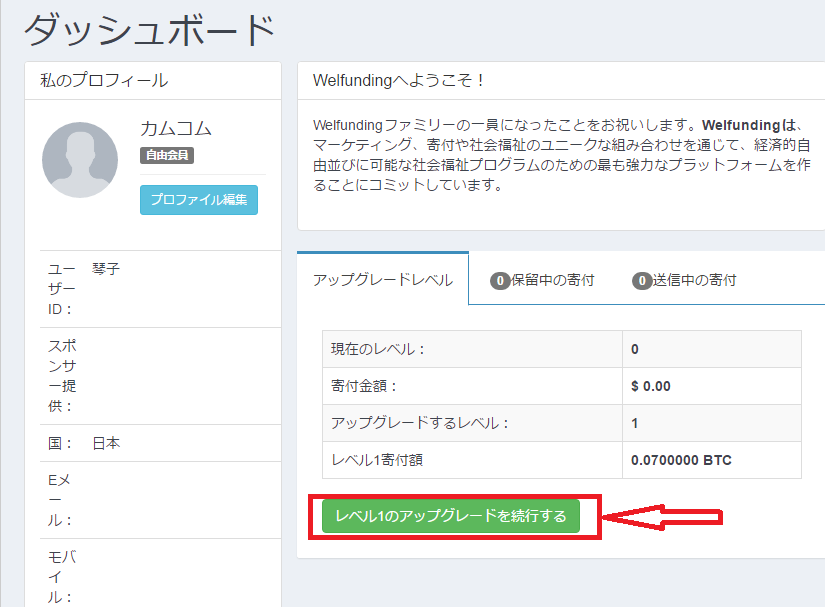Switch to the アップグレードレベル tab
The image size is (825, 607).
[383, 279]
